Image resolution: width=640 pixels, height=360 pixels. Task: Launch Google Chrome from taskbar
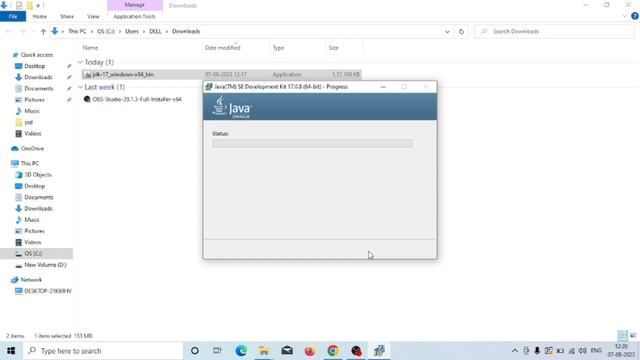point(333,351)
